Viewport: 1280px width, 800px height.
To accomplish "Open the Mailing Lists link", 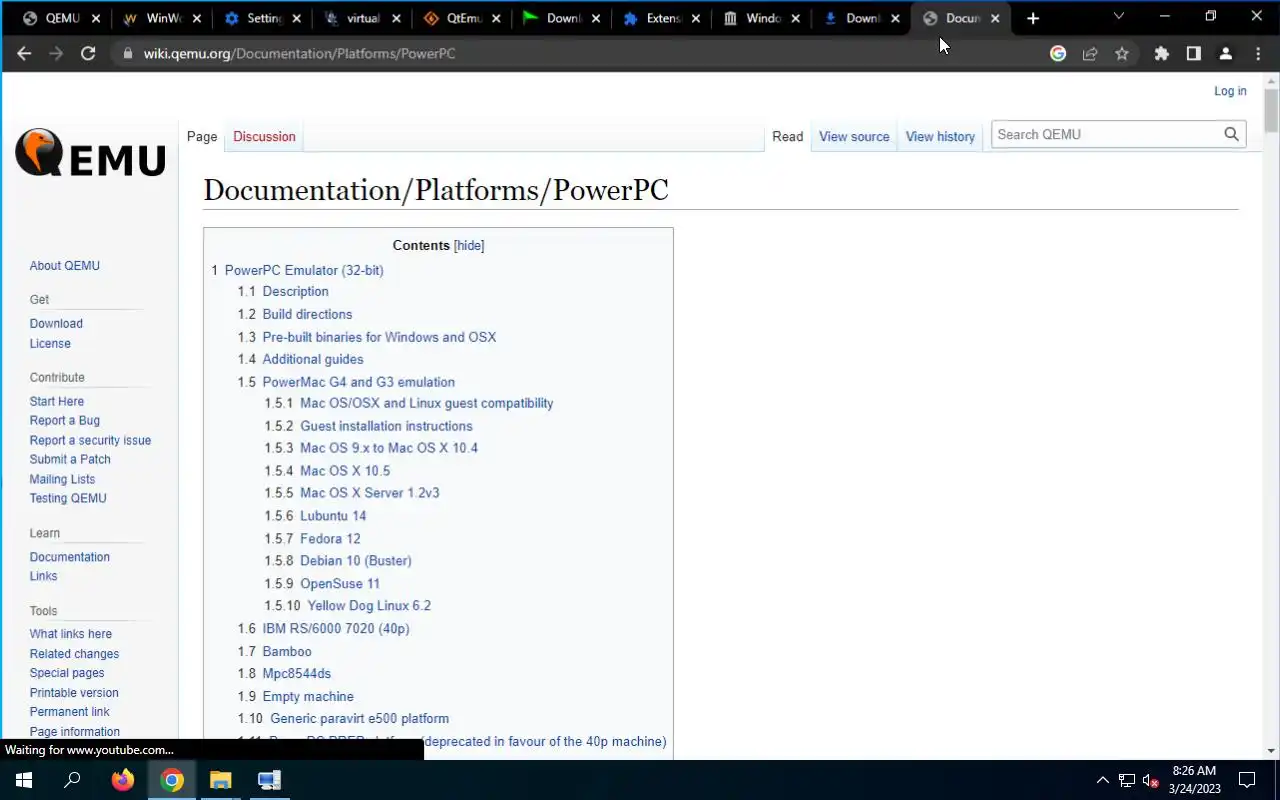I will point(62,479).
